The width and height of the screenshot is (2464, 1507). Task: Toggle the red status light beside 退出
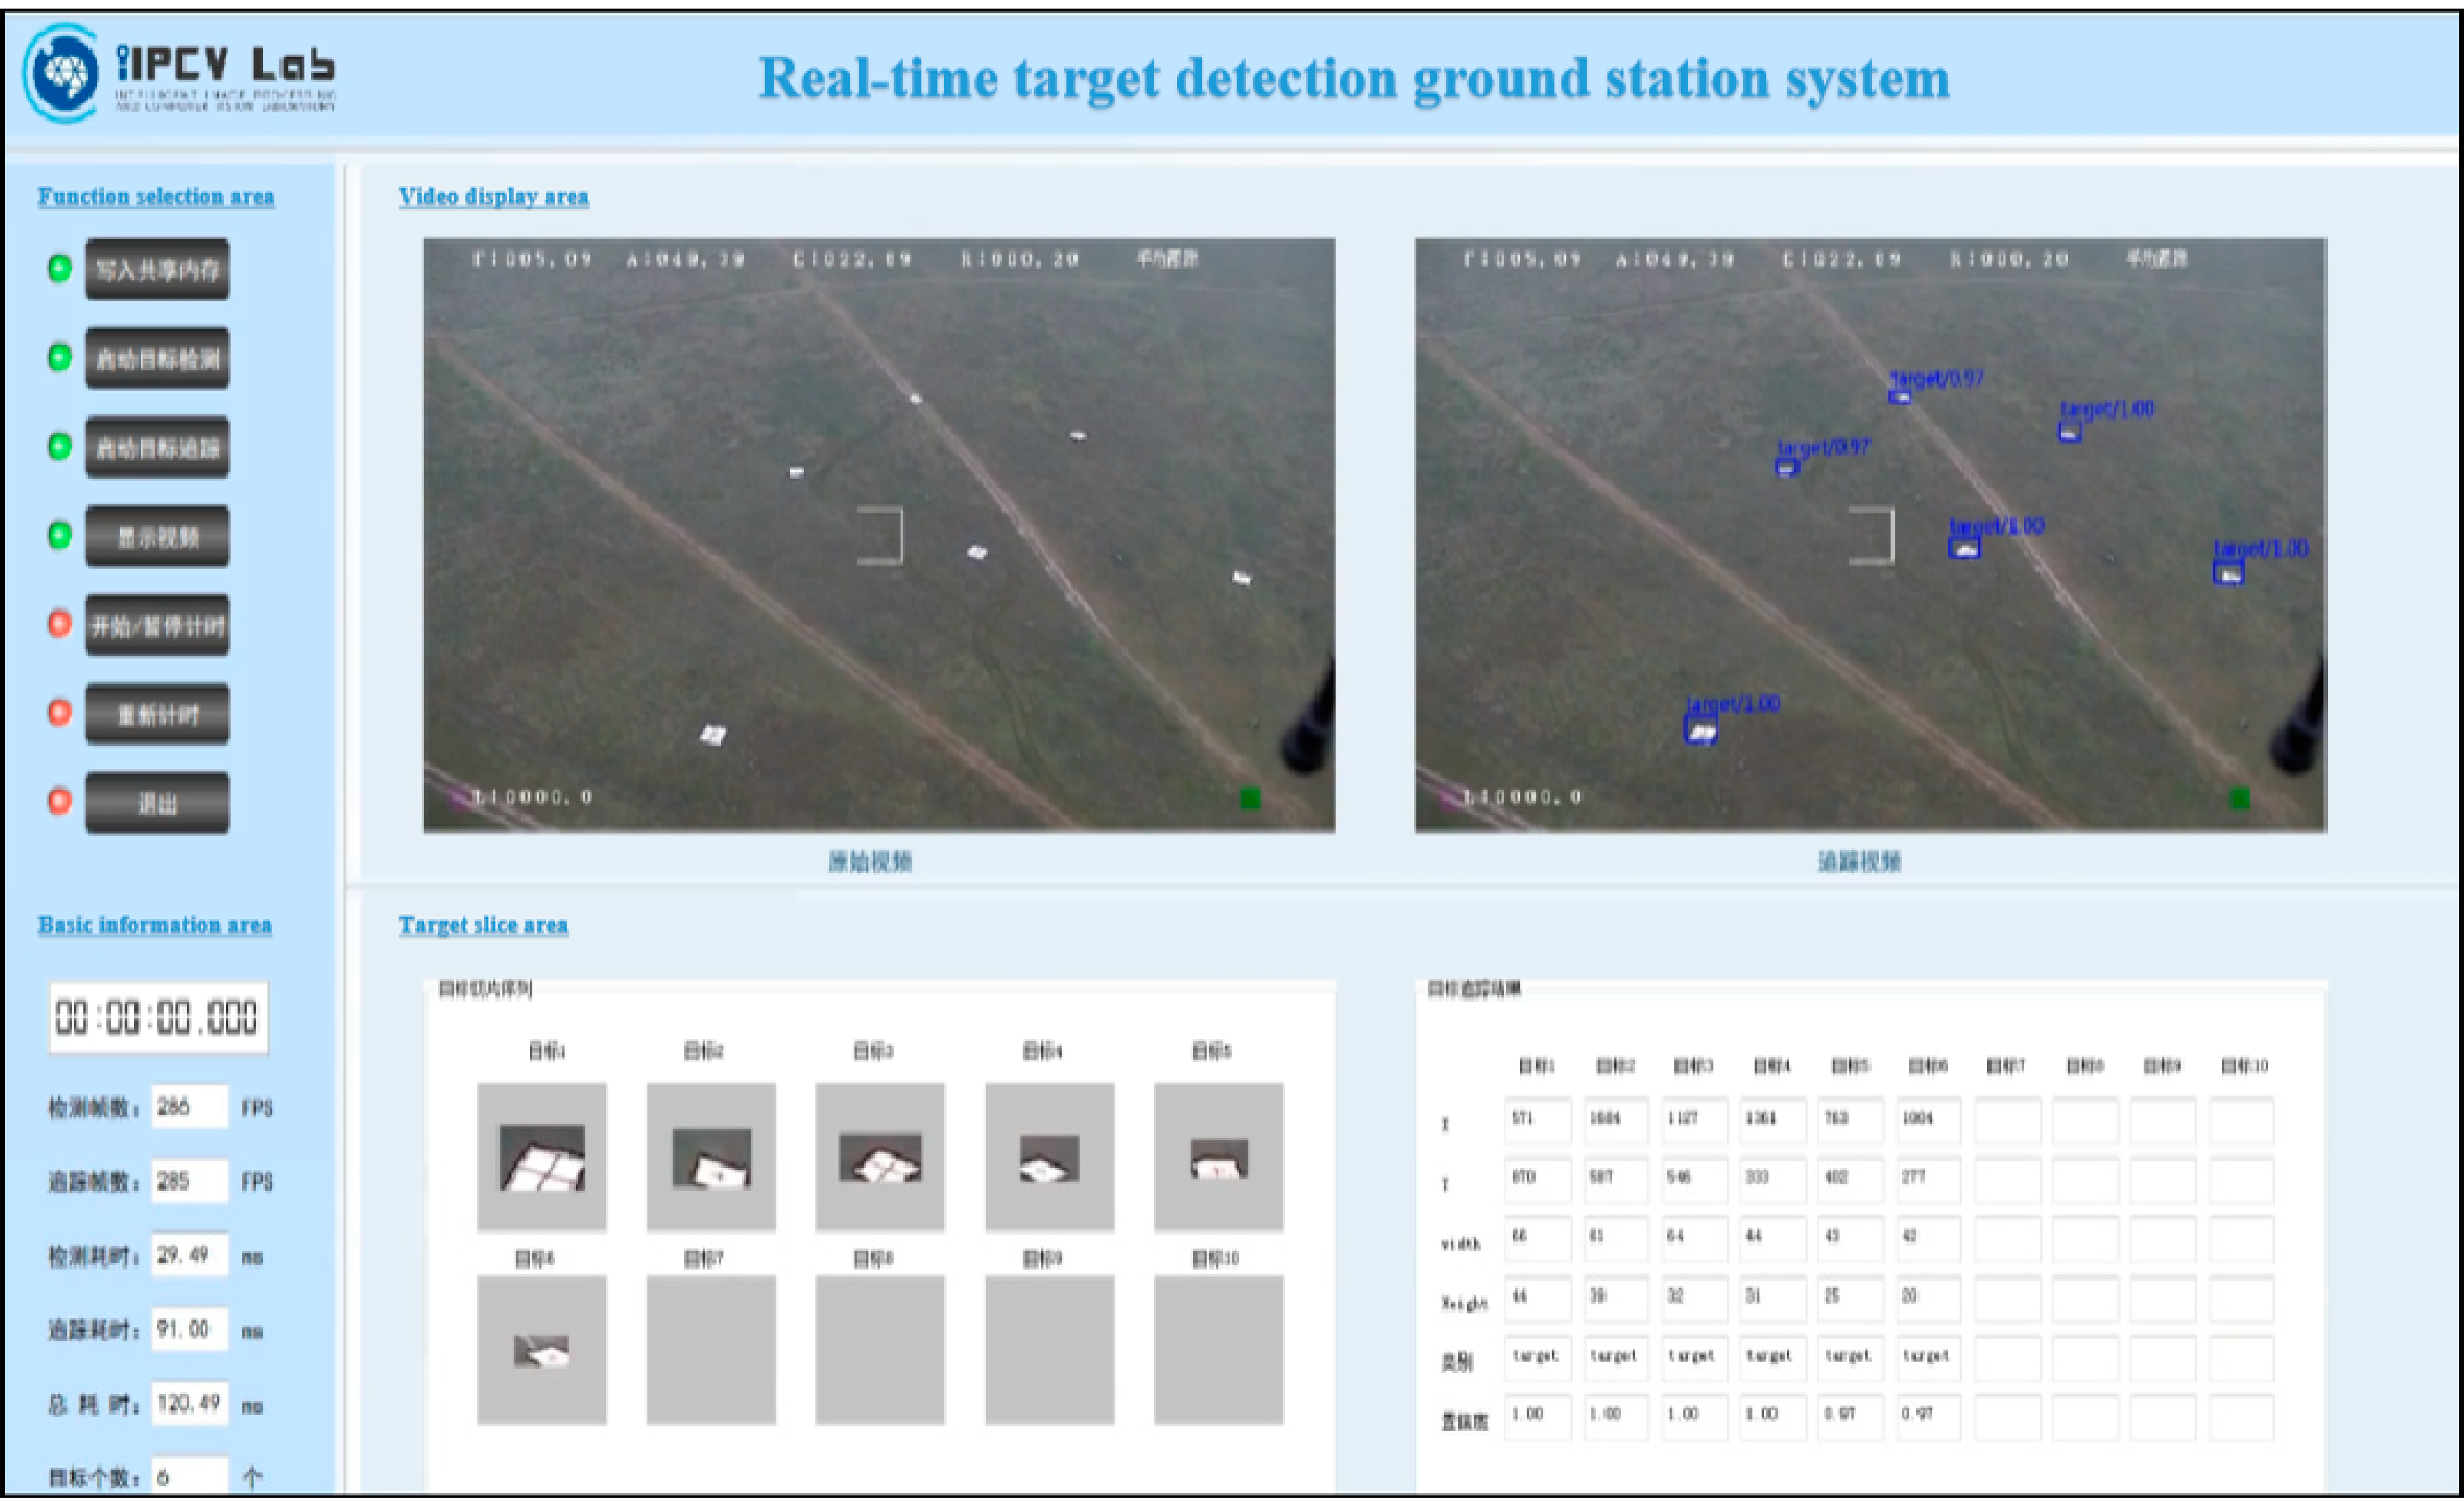[60, 802]
